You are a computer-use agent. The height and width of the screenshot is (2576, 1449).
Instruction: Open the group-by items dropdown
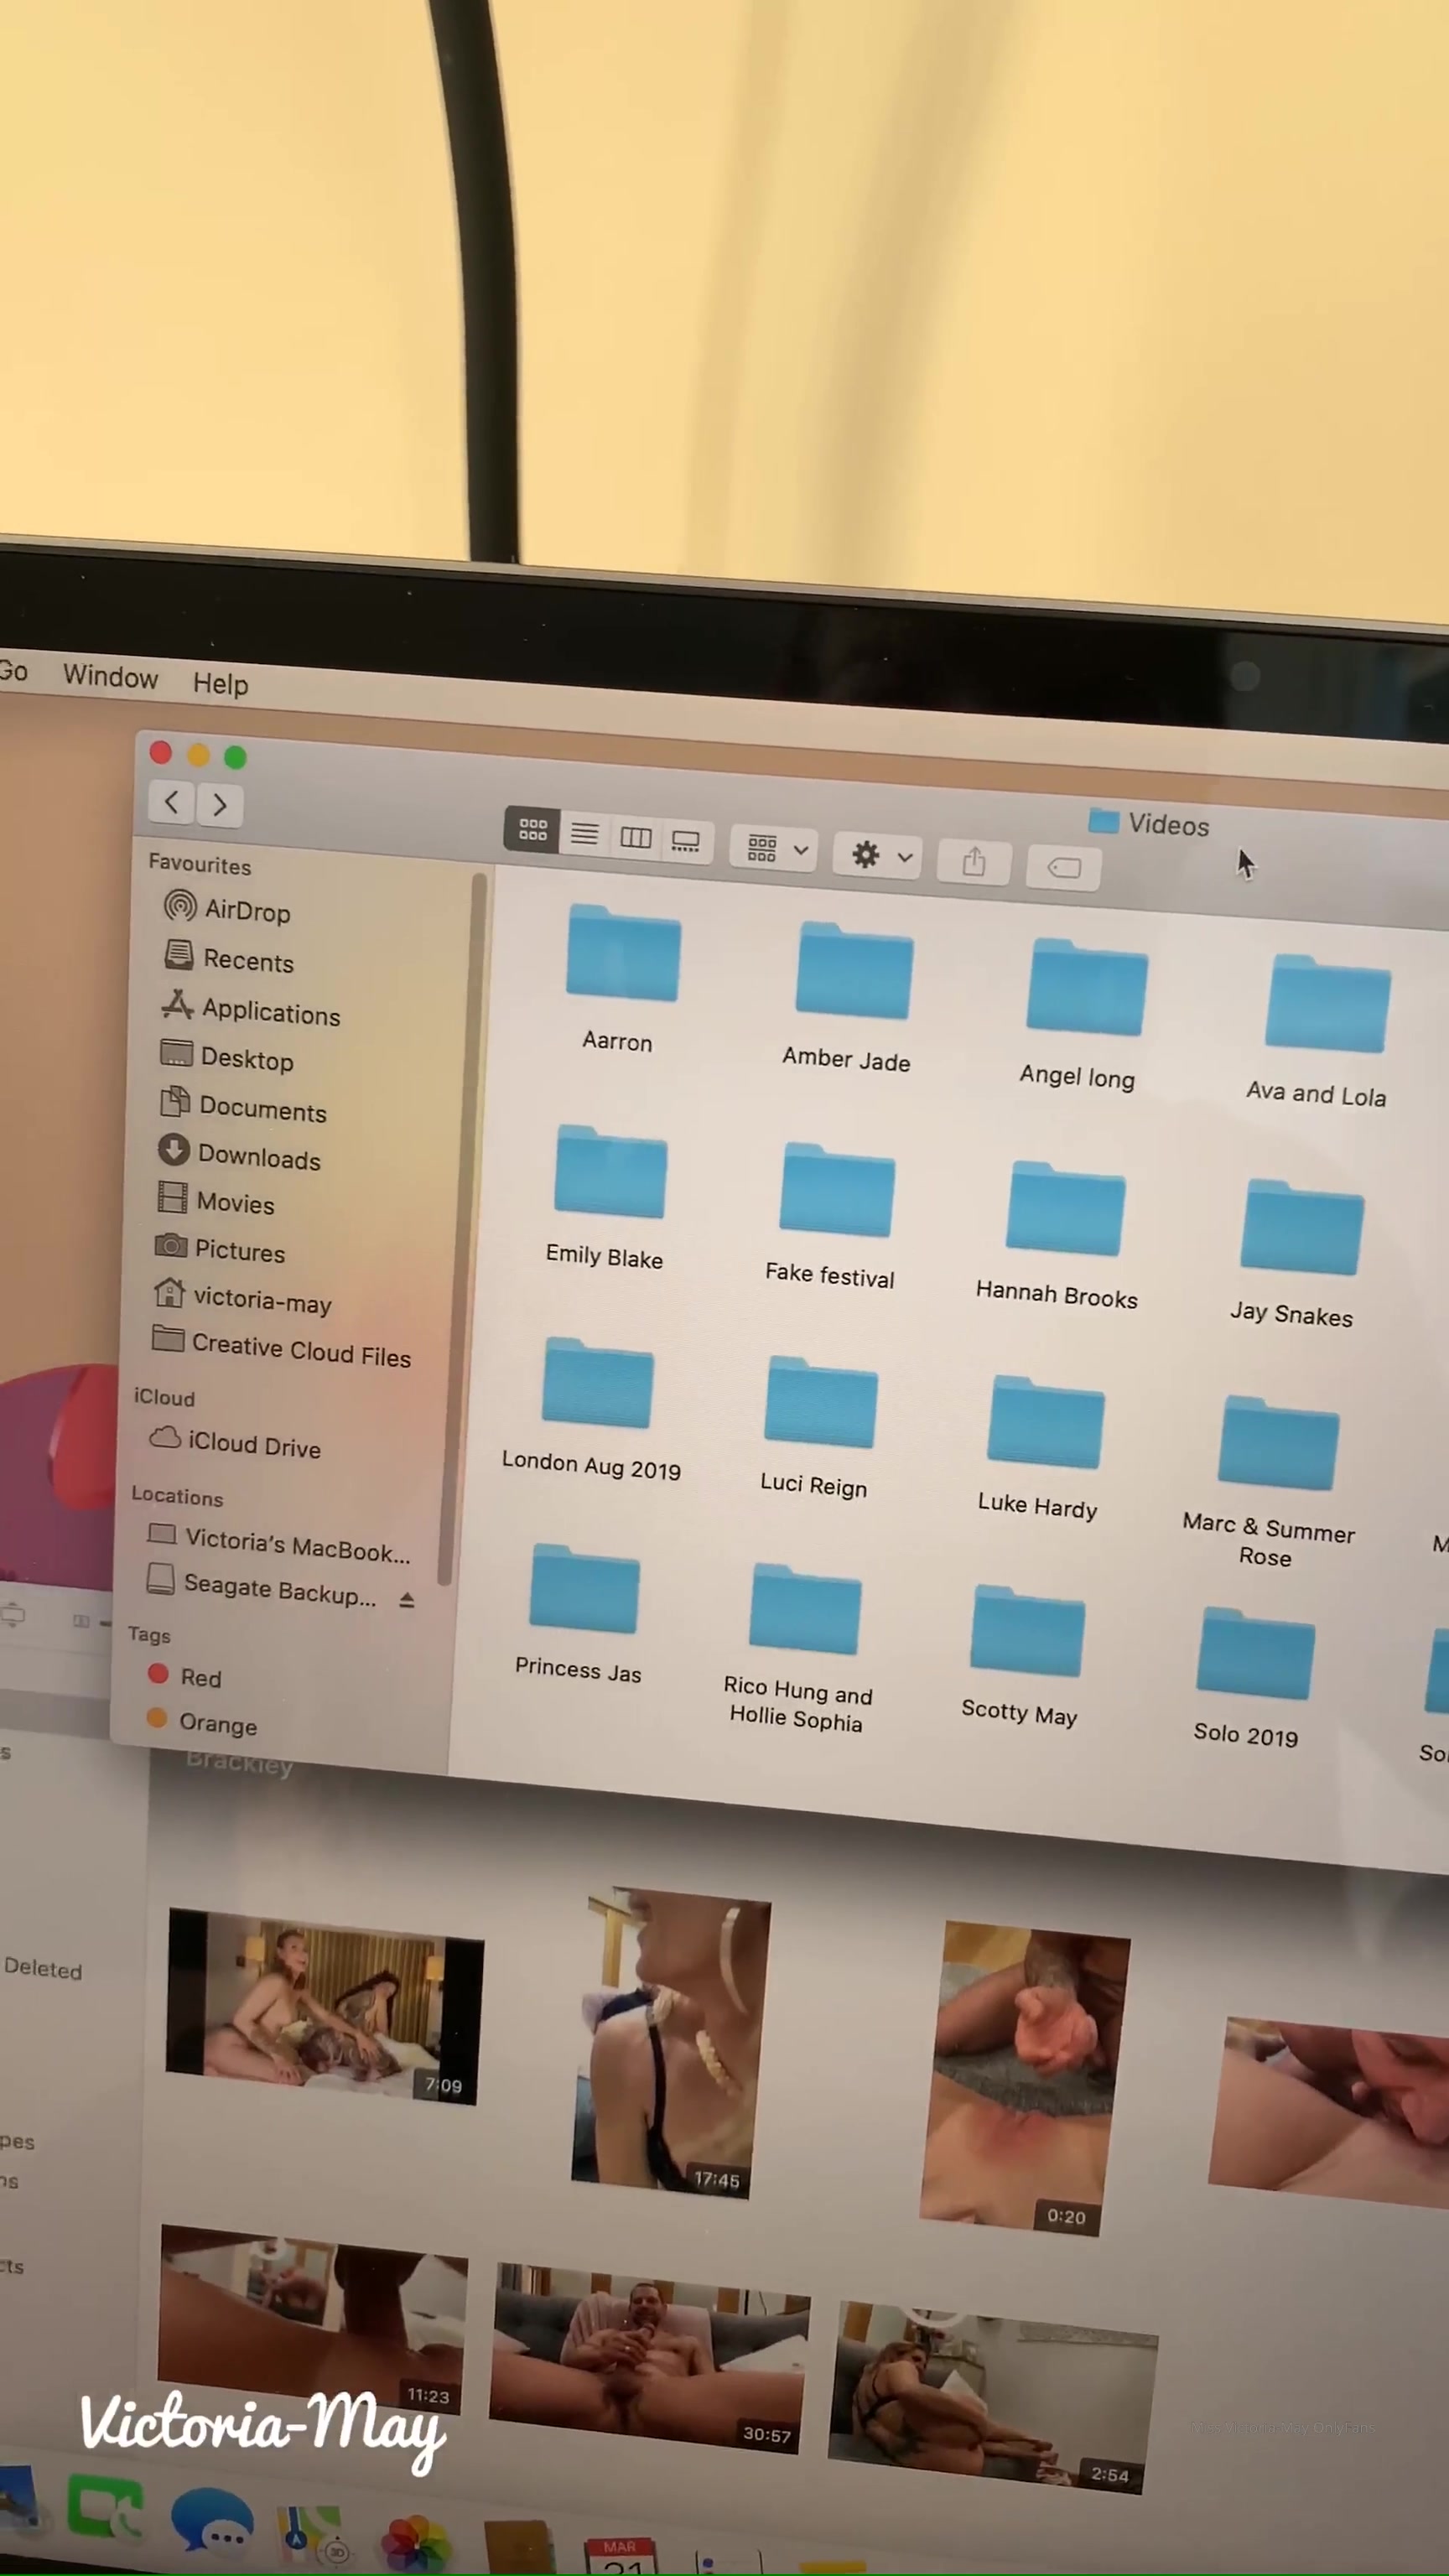(x=775, y=849)
